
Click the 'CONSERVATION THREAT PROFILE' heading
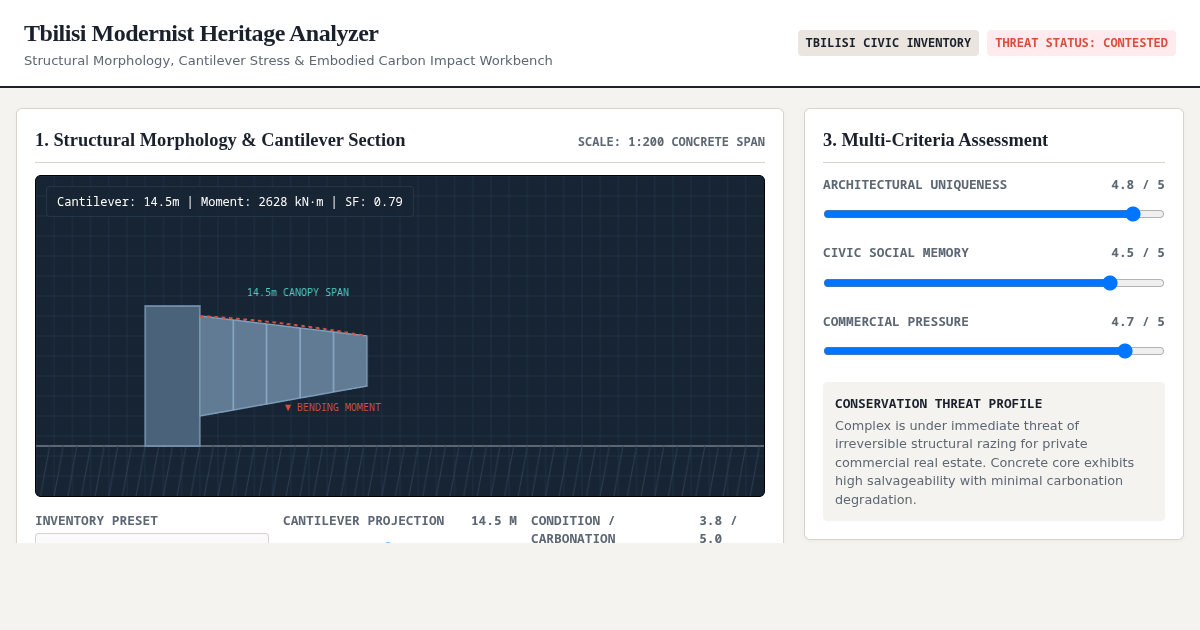tap(938, 404)
